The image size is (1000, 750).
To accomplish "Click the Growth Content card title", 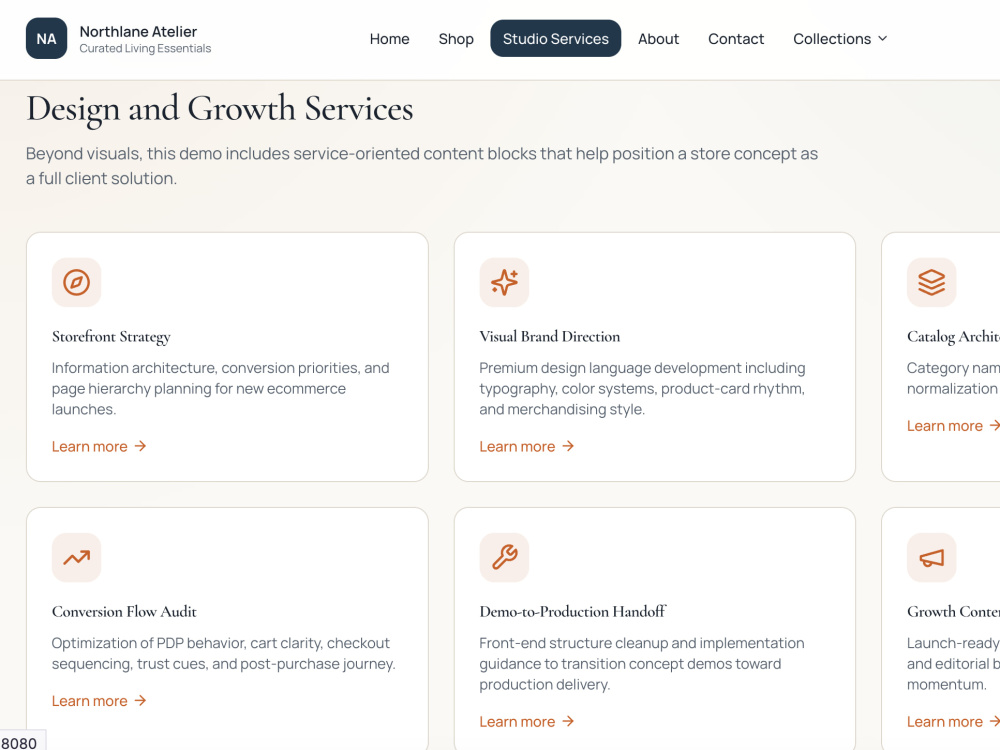I will tap(953, 612).
